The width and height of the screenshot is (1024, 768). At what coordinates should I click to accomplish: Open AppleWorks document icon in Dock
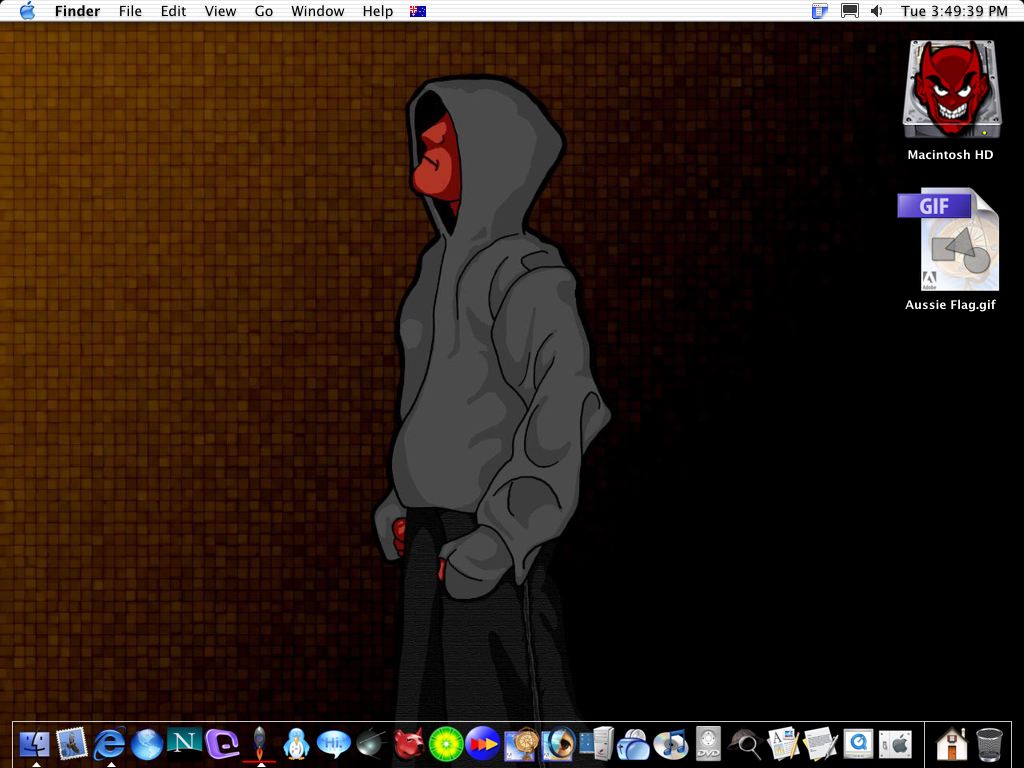pyautogui.click(x=783, y=744)
